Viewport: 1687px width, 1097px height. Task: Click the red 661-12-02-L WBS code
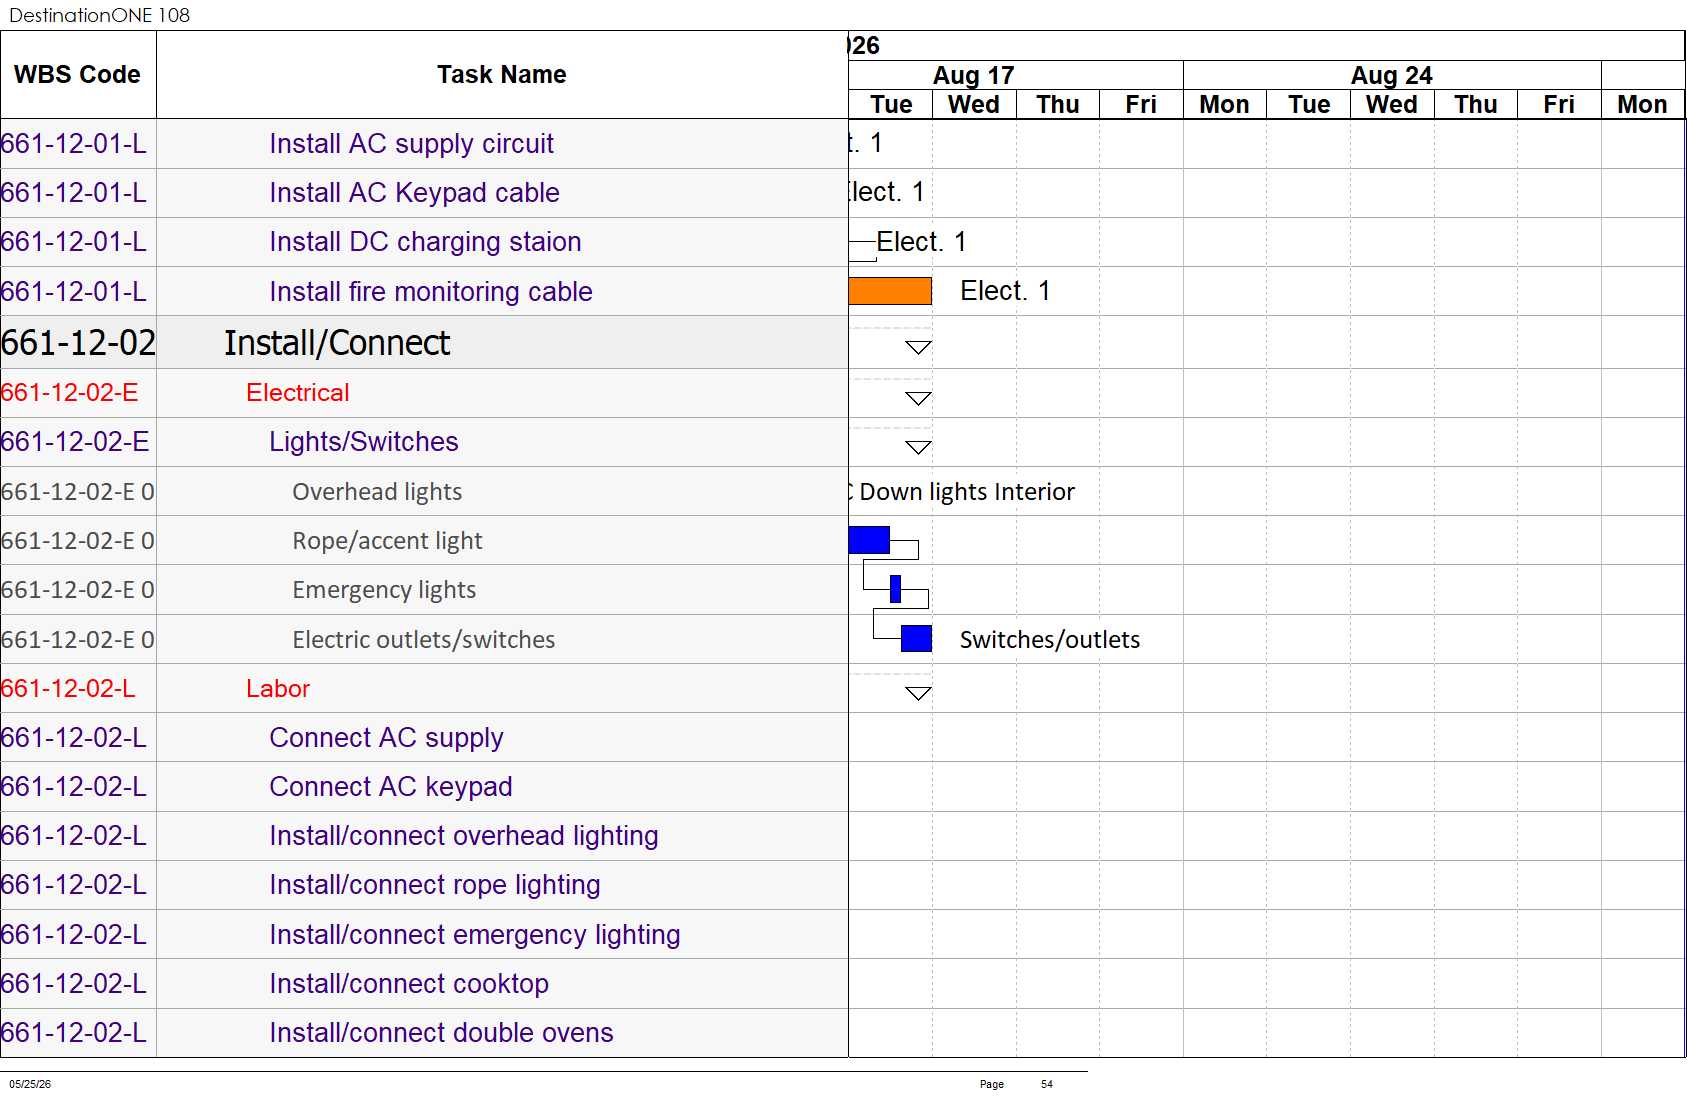click(68, 689)
